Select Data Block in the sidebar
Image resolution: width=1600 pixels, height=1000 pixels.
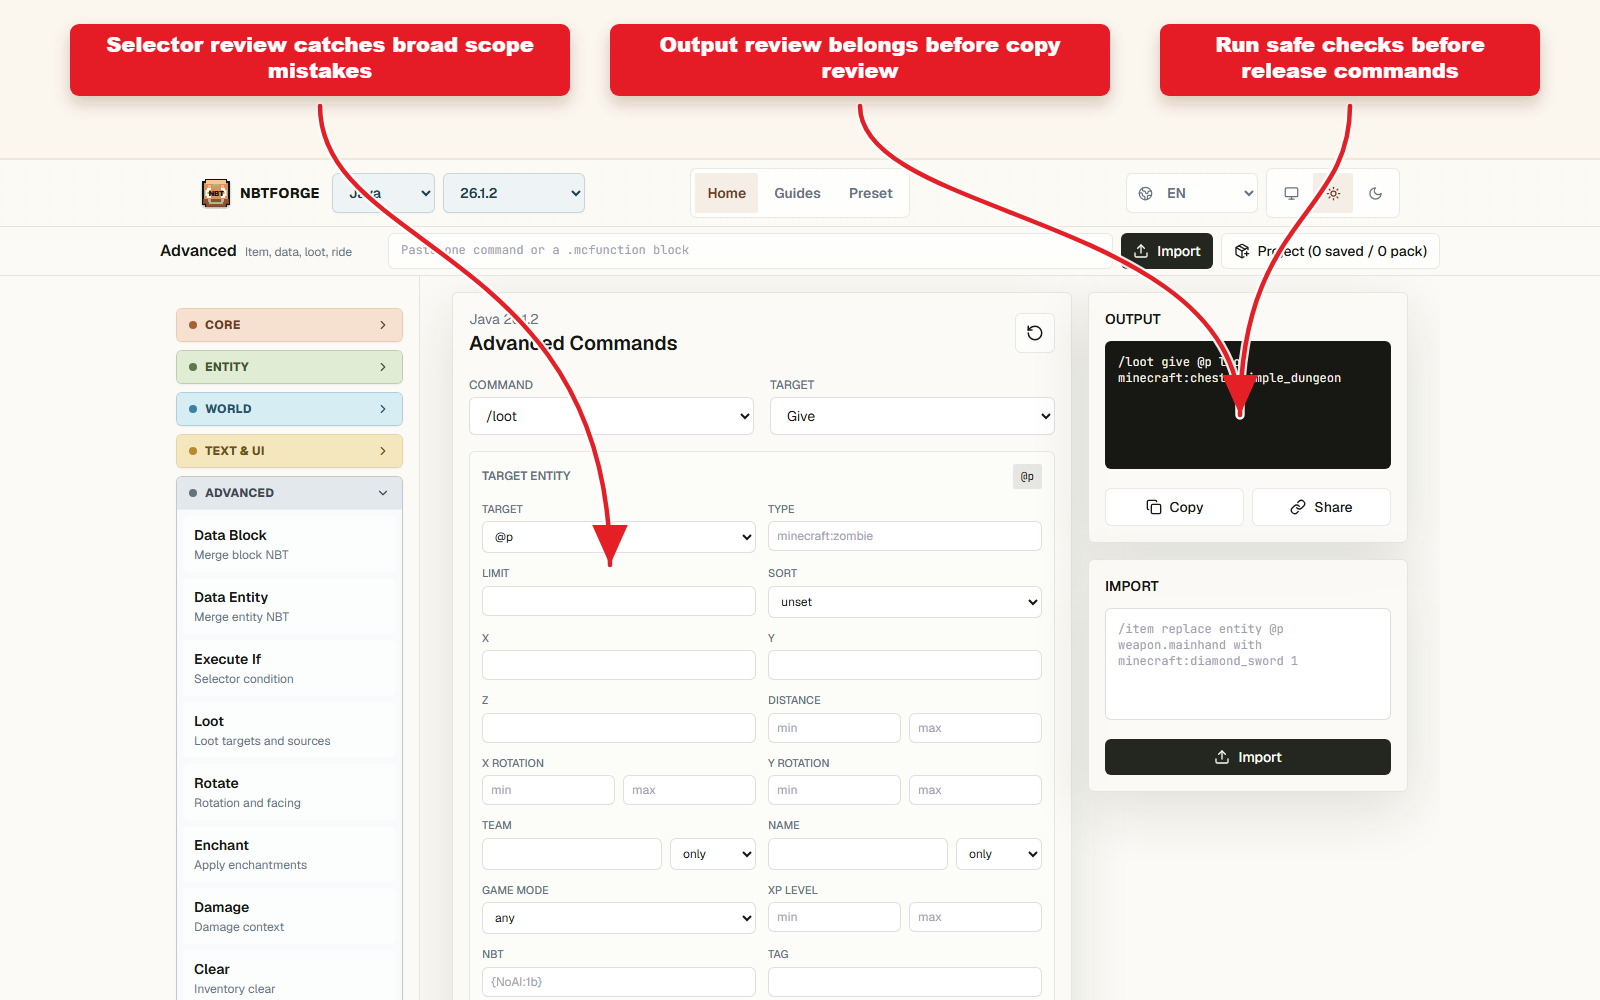(x=289, y=544)
